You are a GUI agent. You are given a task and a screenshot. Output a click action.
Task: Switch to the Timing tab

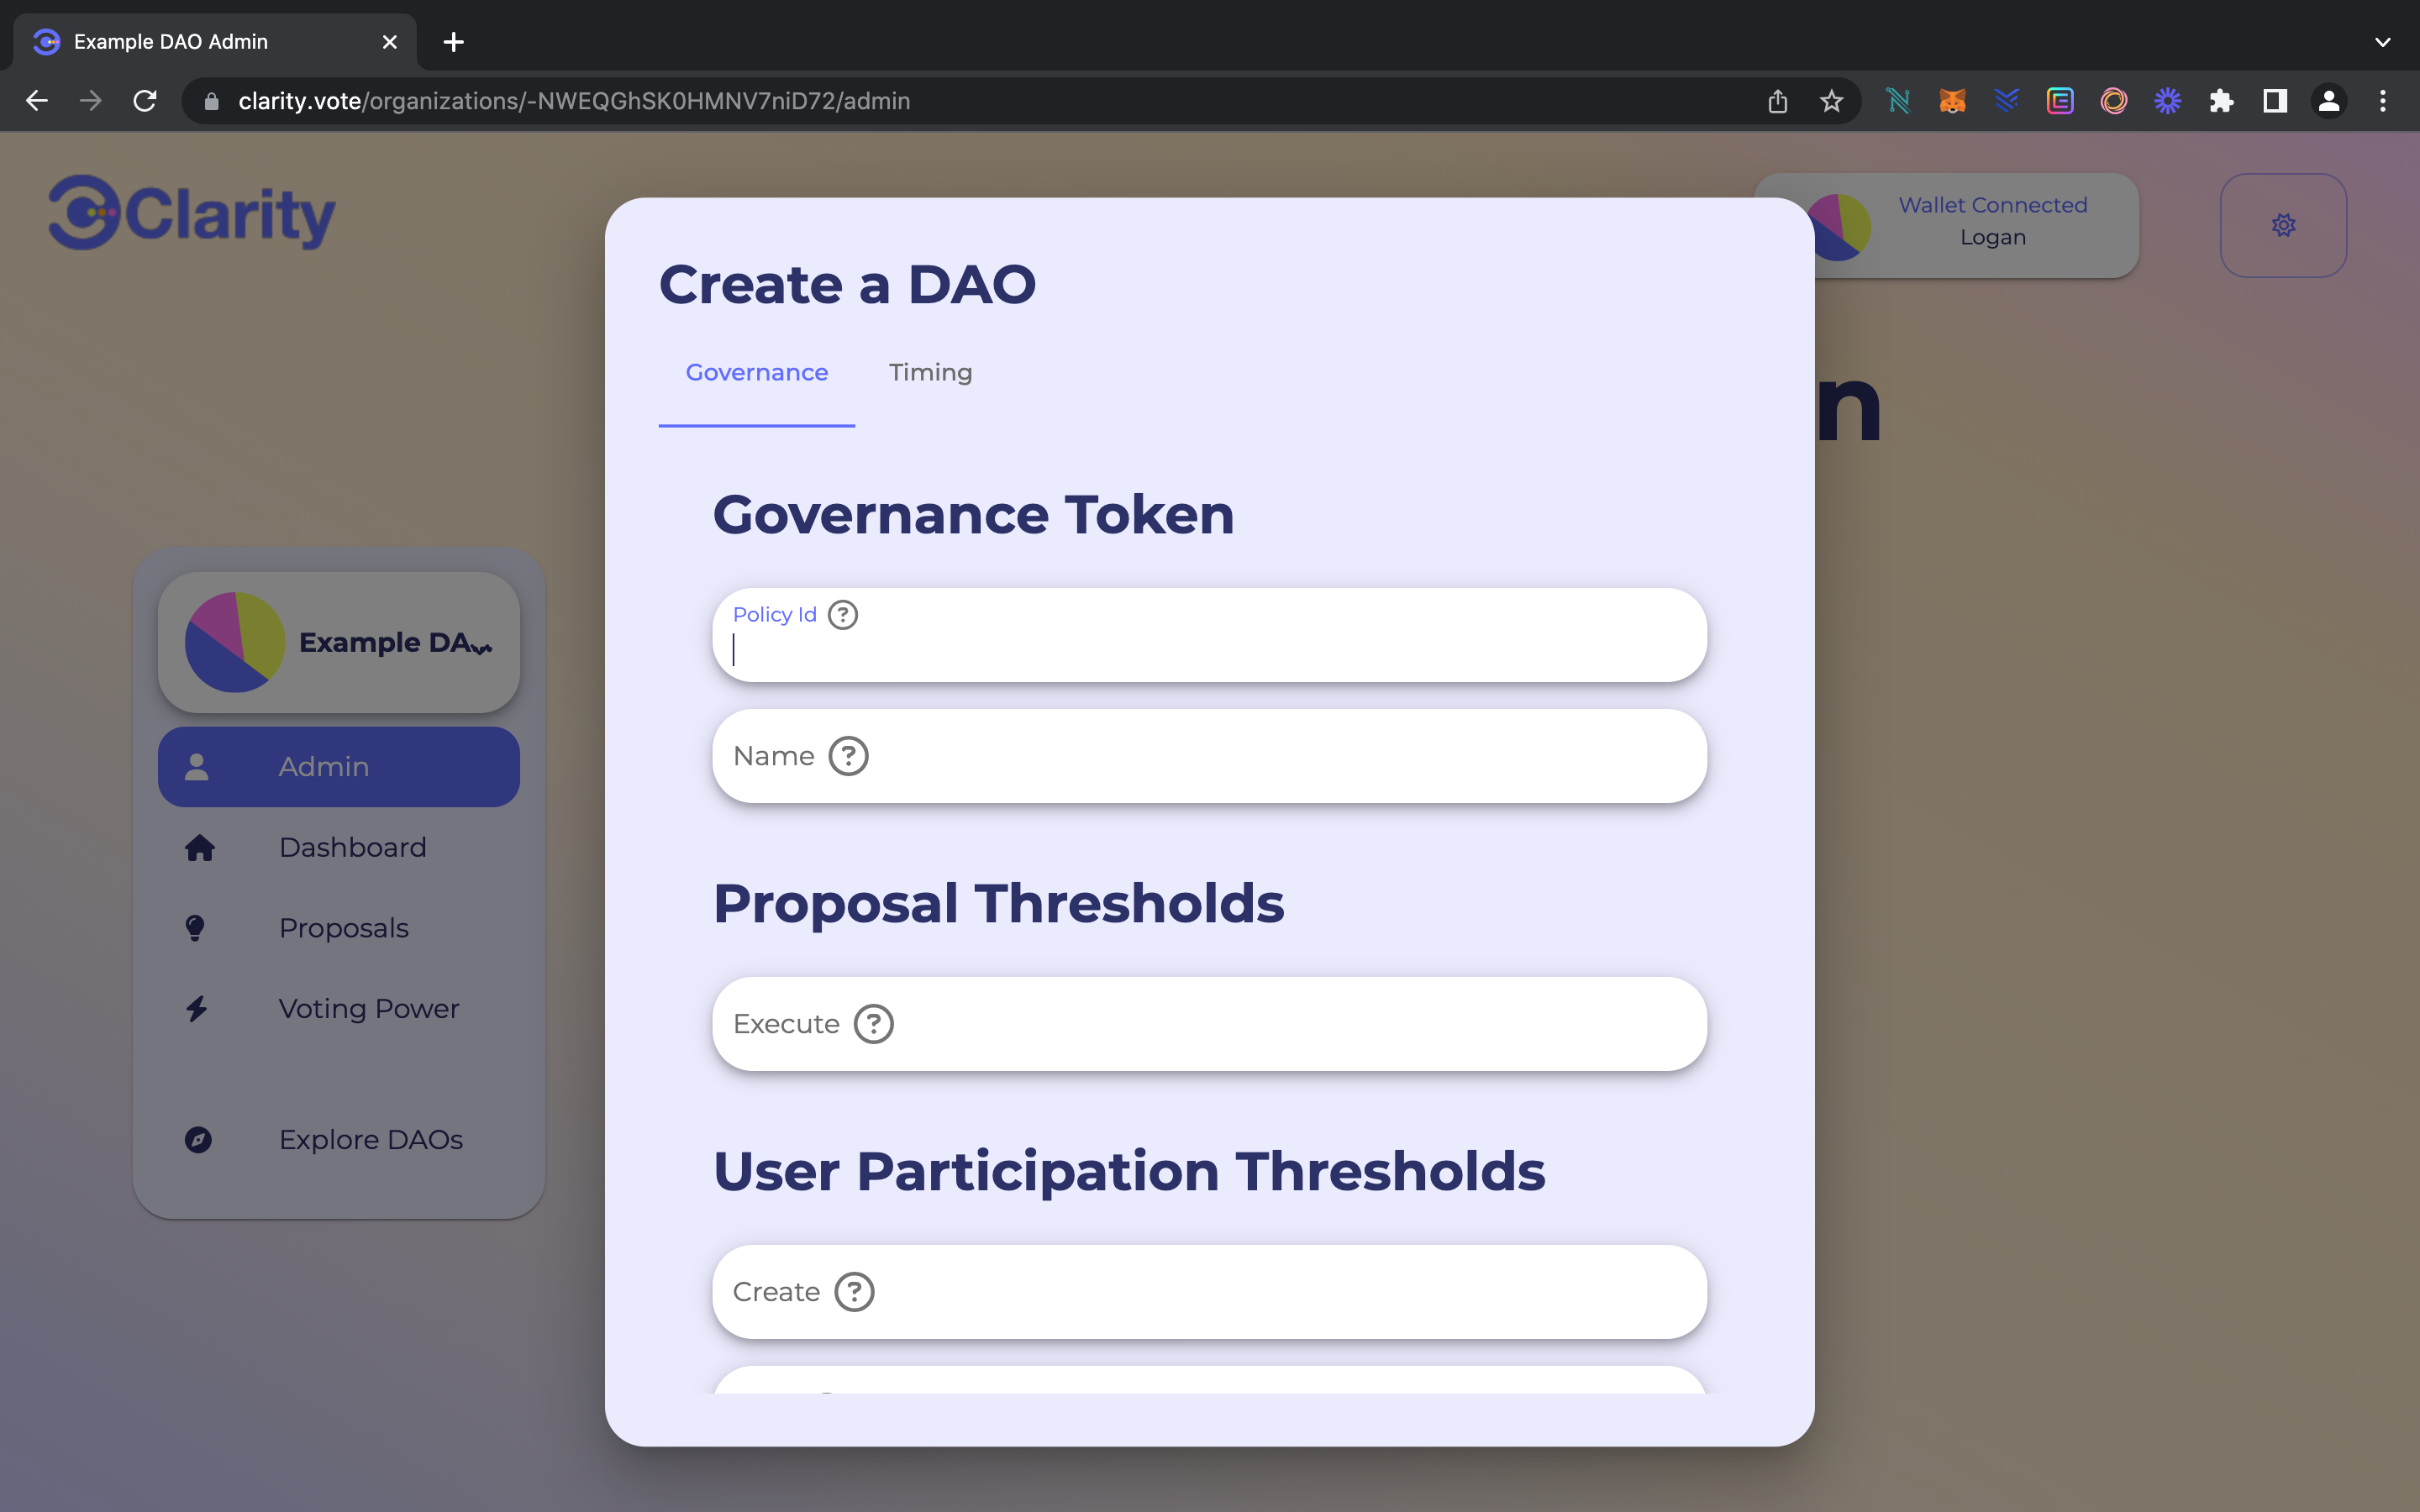click(x=930, y=373)
